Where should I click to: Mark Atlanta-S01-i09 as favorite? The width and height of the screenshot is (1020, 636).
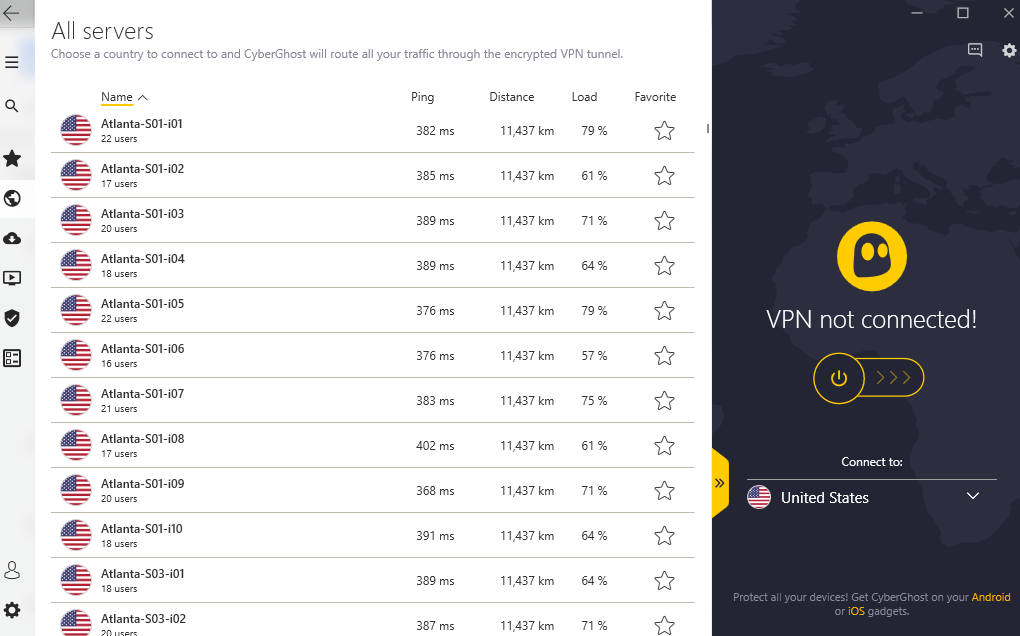[664, 491]
